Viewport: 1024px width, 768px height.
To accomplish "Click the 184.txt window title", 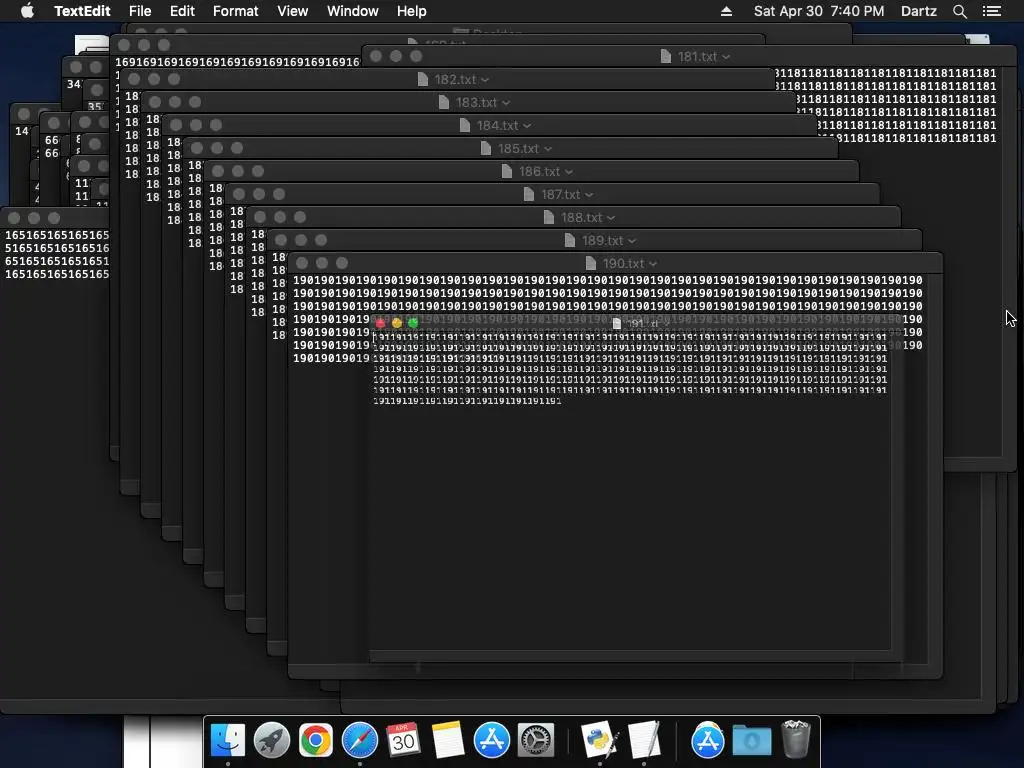I will coord(498,125).
